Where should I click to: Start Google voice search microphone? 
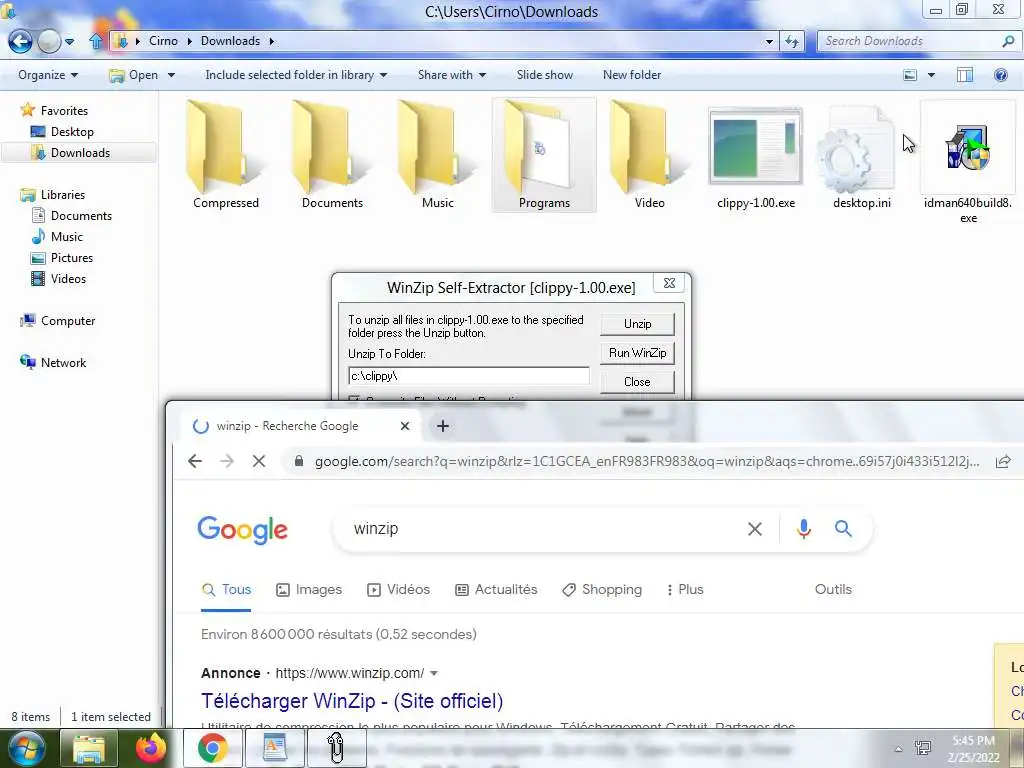pos(804,529)
